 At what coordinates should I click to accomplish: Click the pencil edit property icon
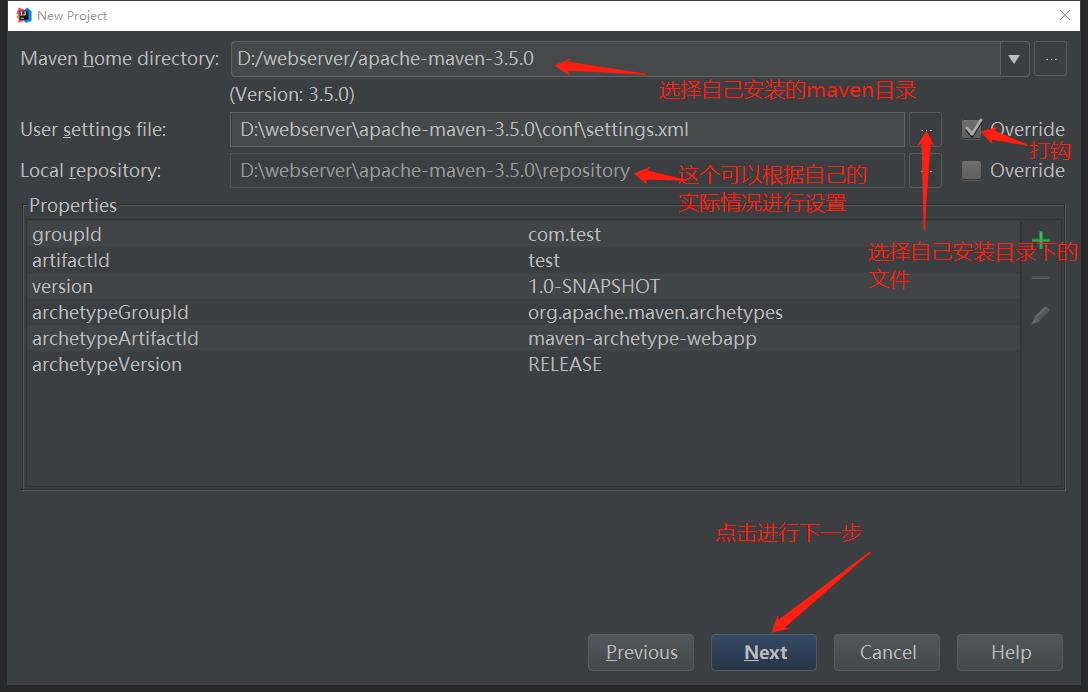[1040, 316]
